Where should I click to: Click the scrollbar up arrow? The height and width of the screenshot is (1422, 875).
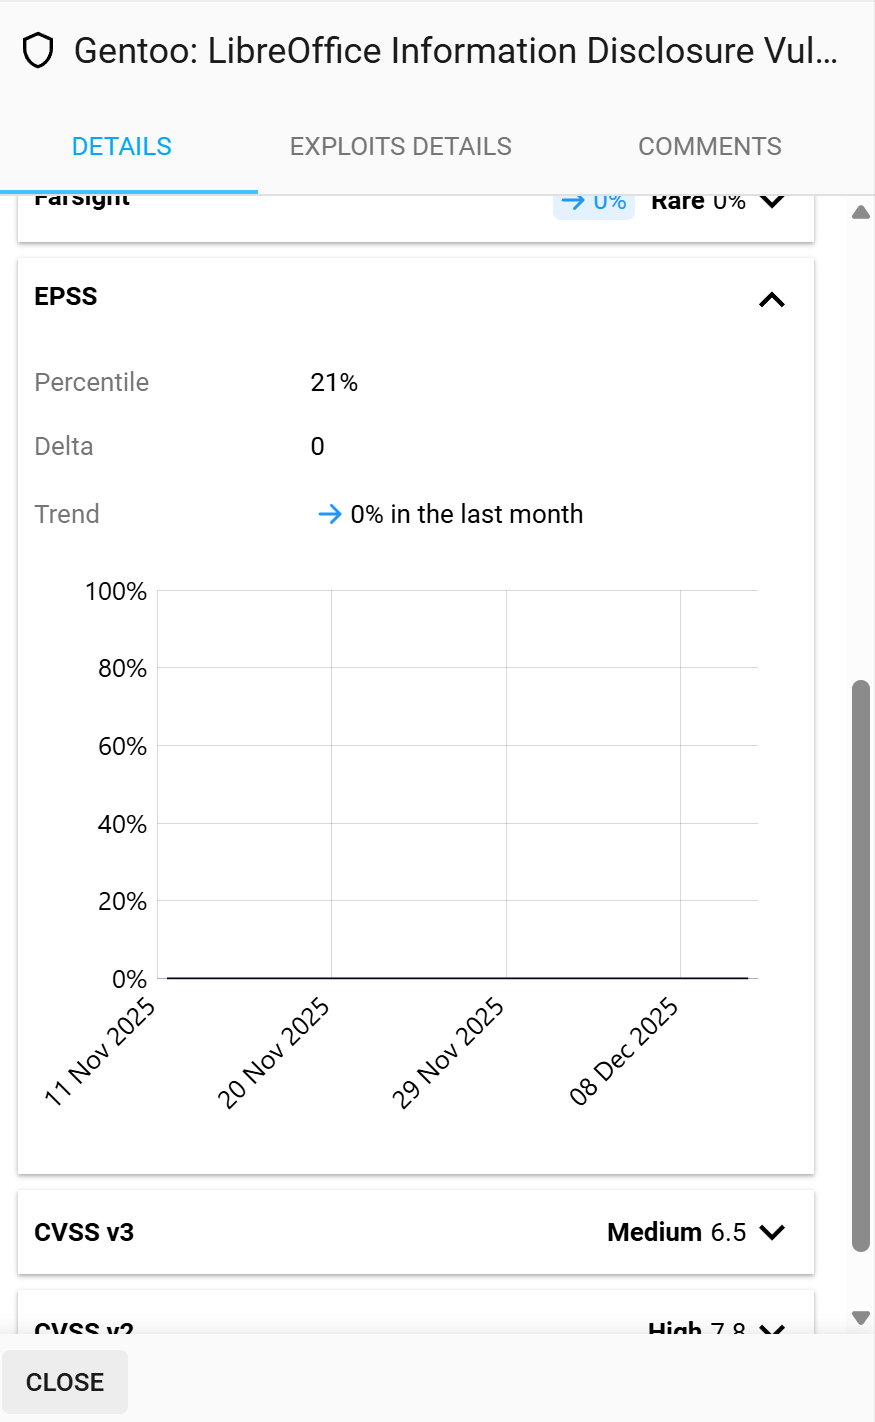(x=860, y=213)
